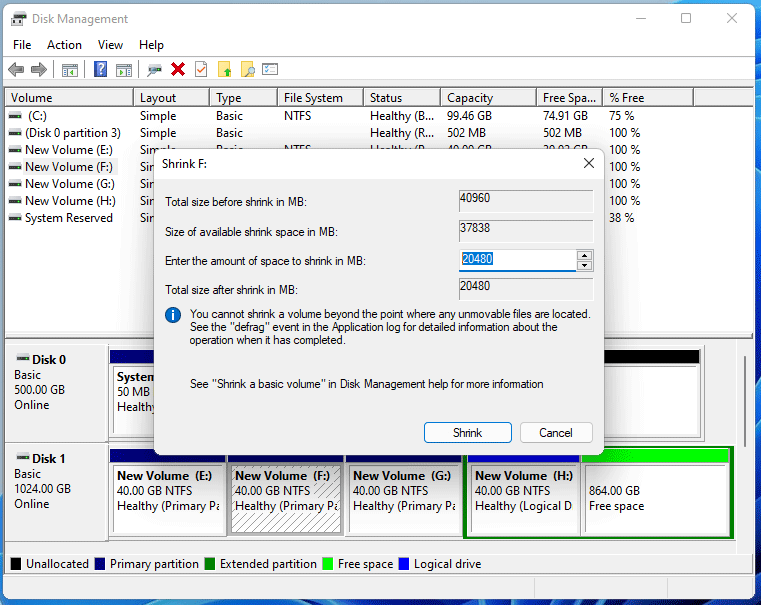Viewport: 761px width, 605px height.
Task: Click the properties checkmark page toolbar icon
Action: [201, 69]
